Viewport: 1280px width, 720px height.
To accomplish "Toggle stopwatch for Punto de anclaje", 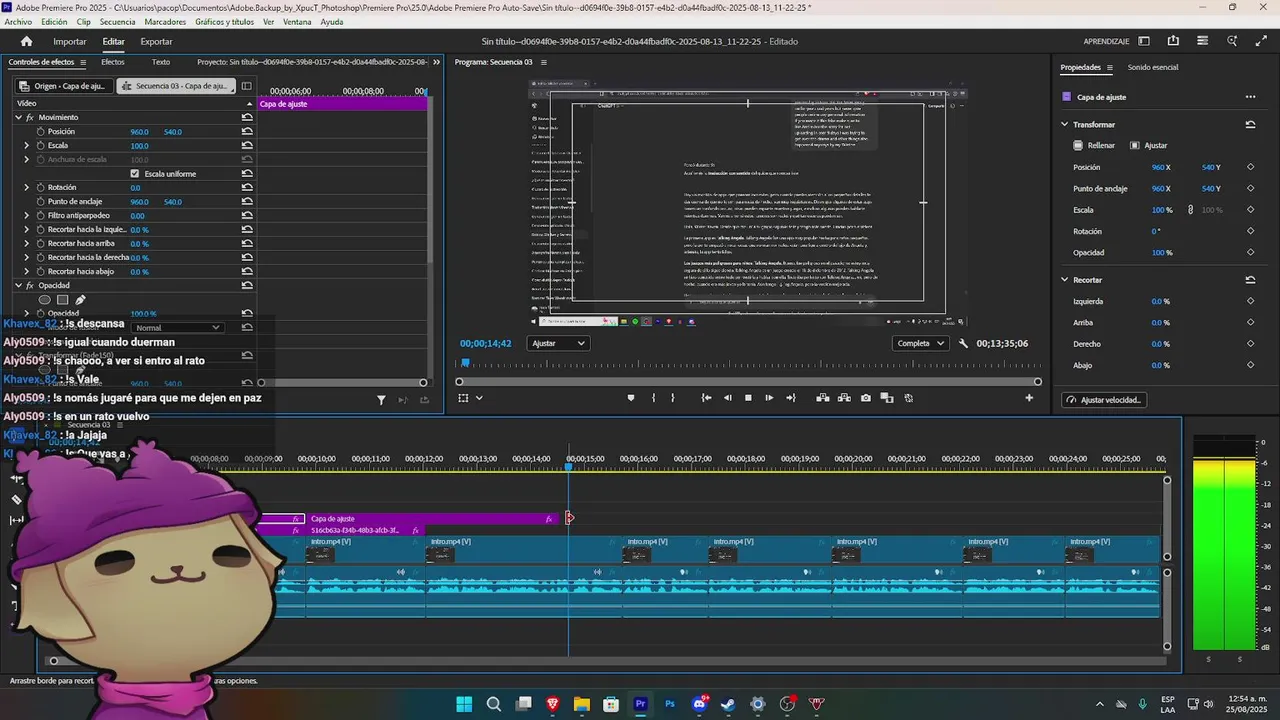I will (41, 201).
